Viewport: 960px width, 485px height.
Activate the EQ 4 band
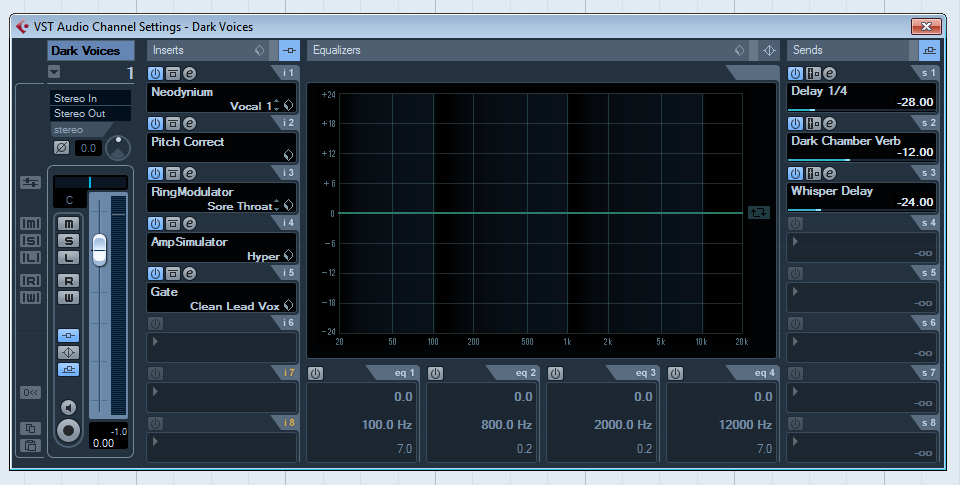676,373
